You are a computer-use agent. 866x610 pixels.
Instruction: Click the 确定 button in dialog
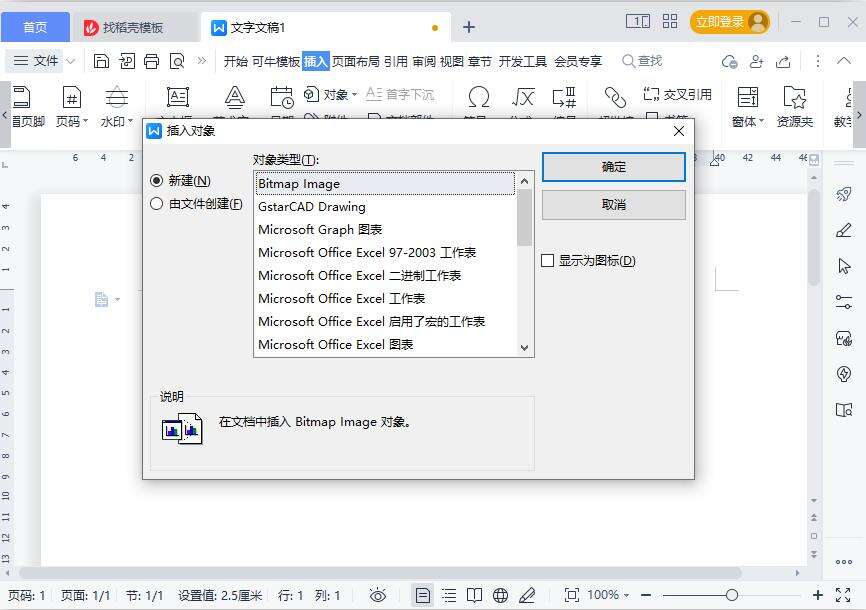pyautogui.click(x=614, y=167)
